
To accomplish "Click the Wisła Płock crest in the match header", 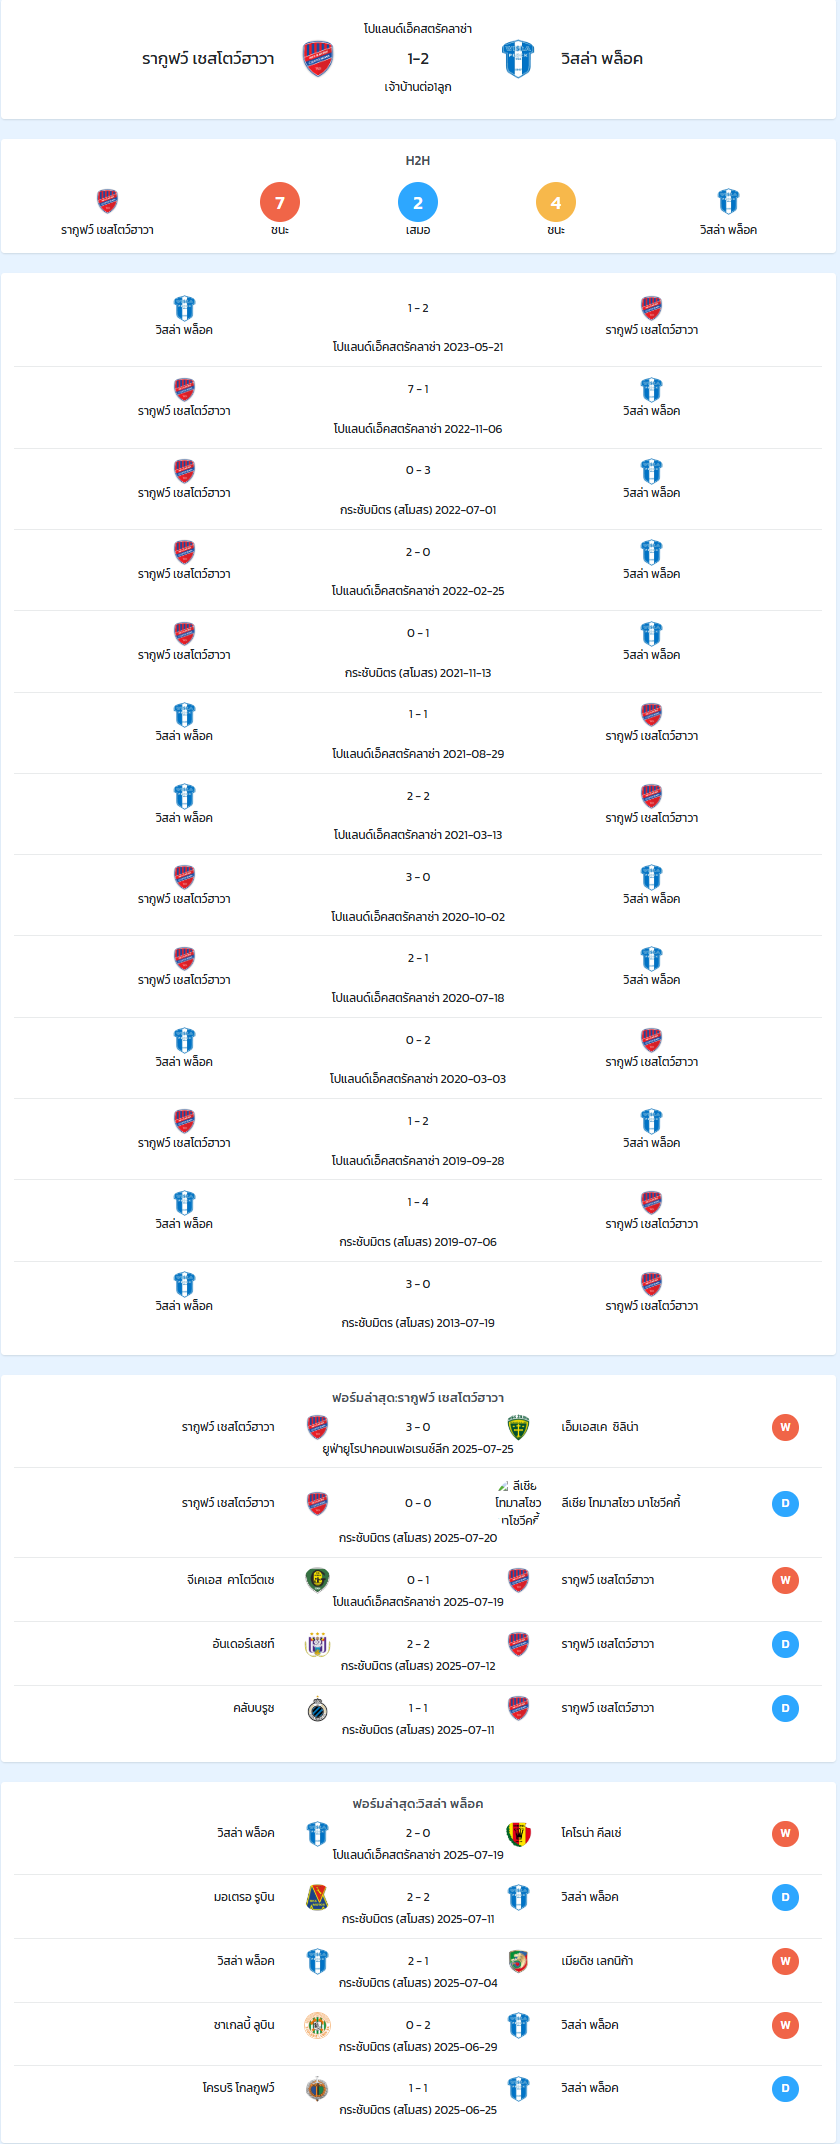I will [518, 59].
